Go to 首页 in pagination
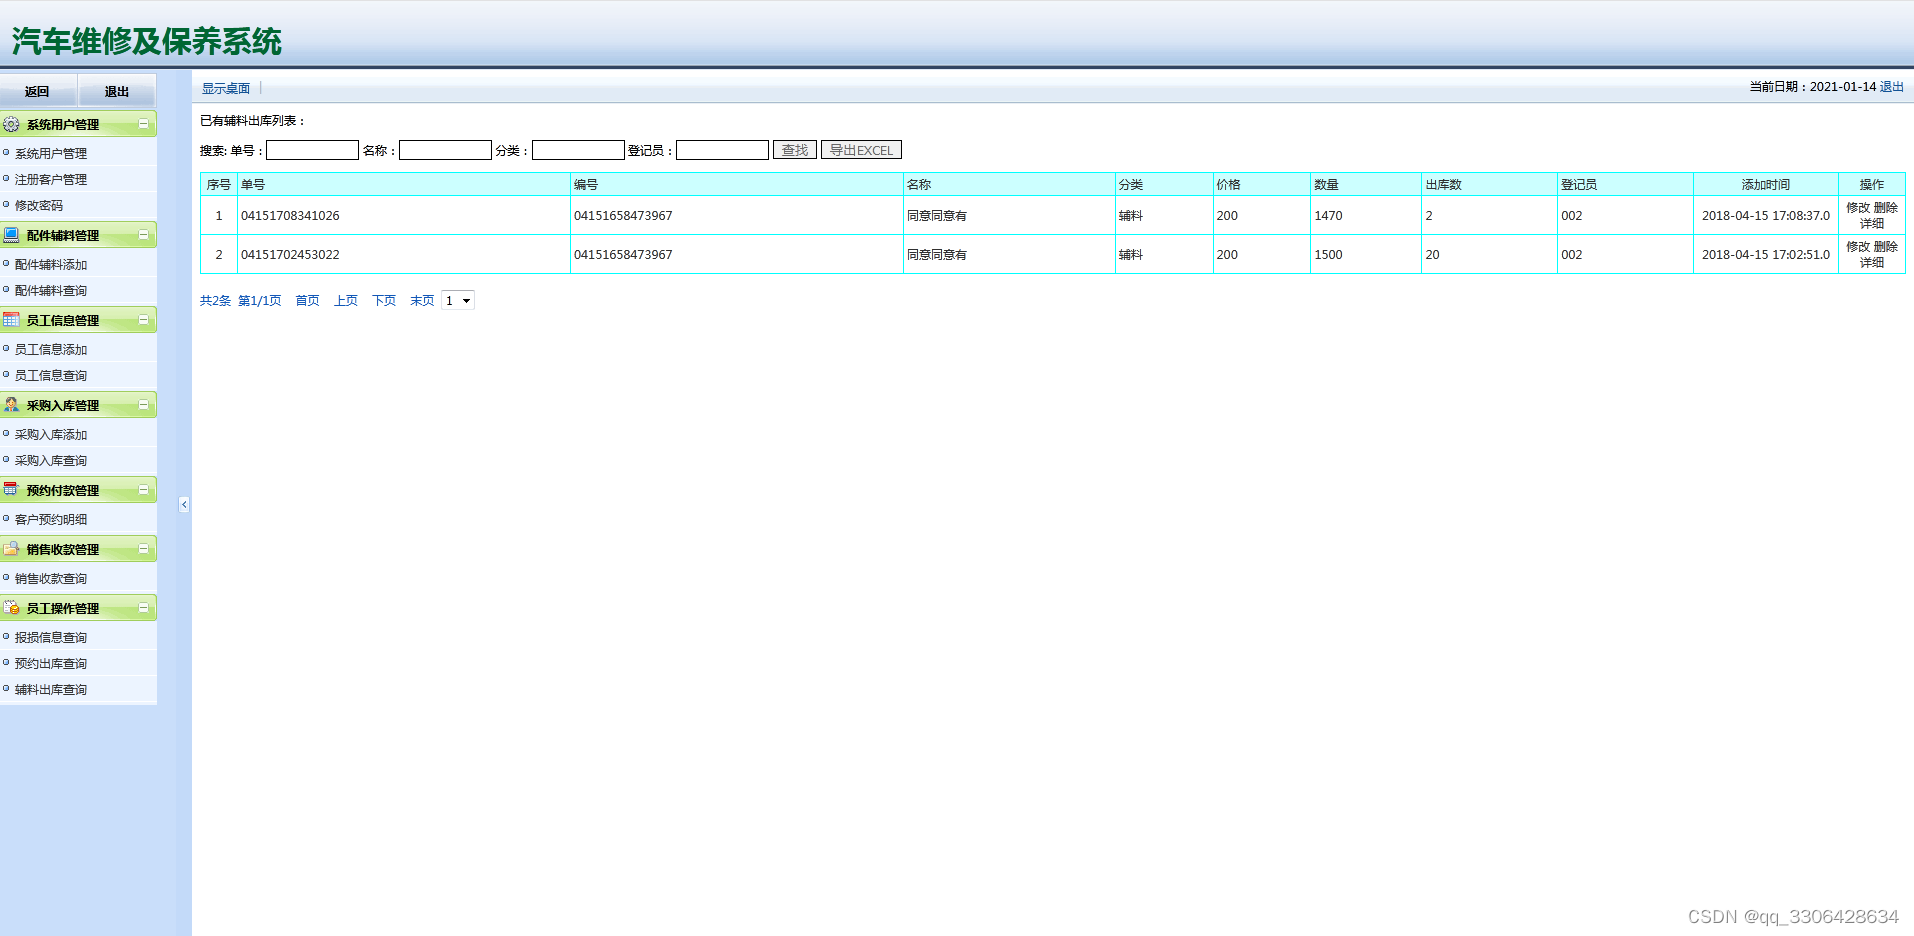The width and height of the screenshot is (1914, 936). [x=307, y=301]
